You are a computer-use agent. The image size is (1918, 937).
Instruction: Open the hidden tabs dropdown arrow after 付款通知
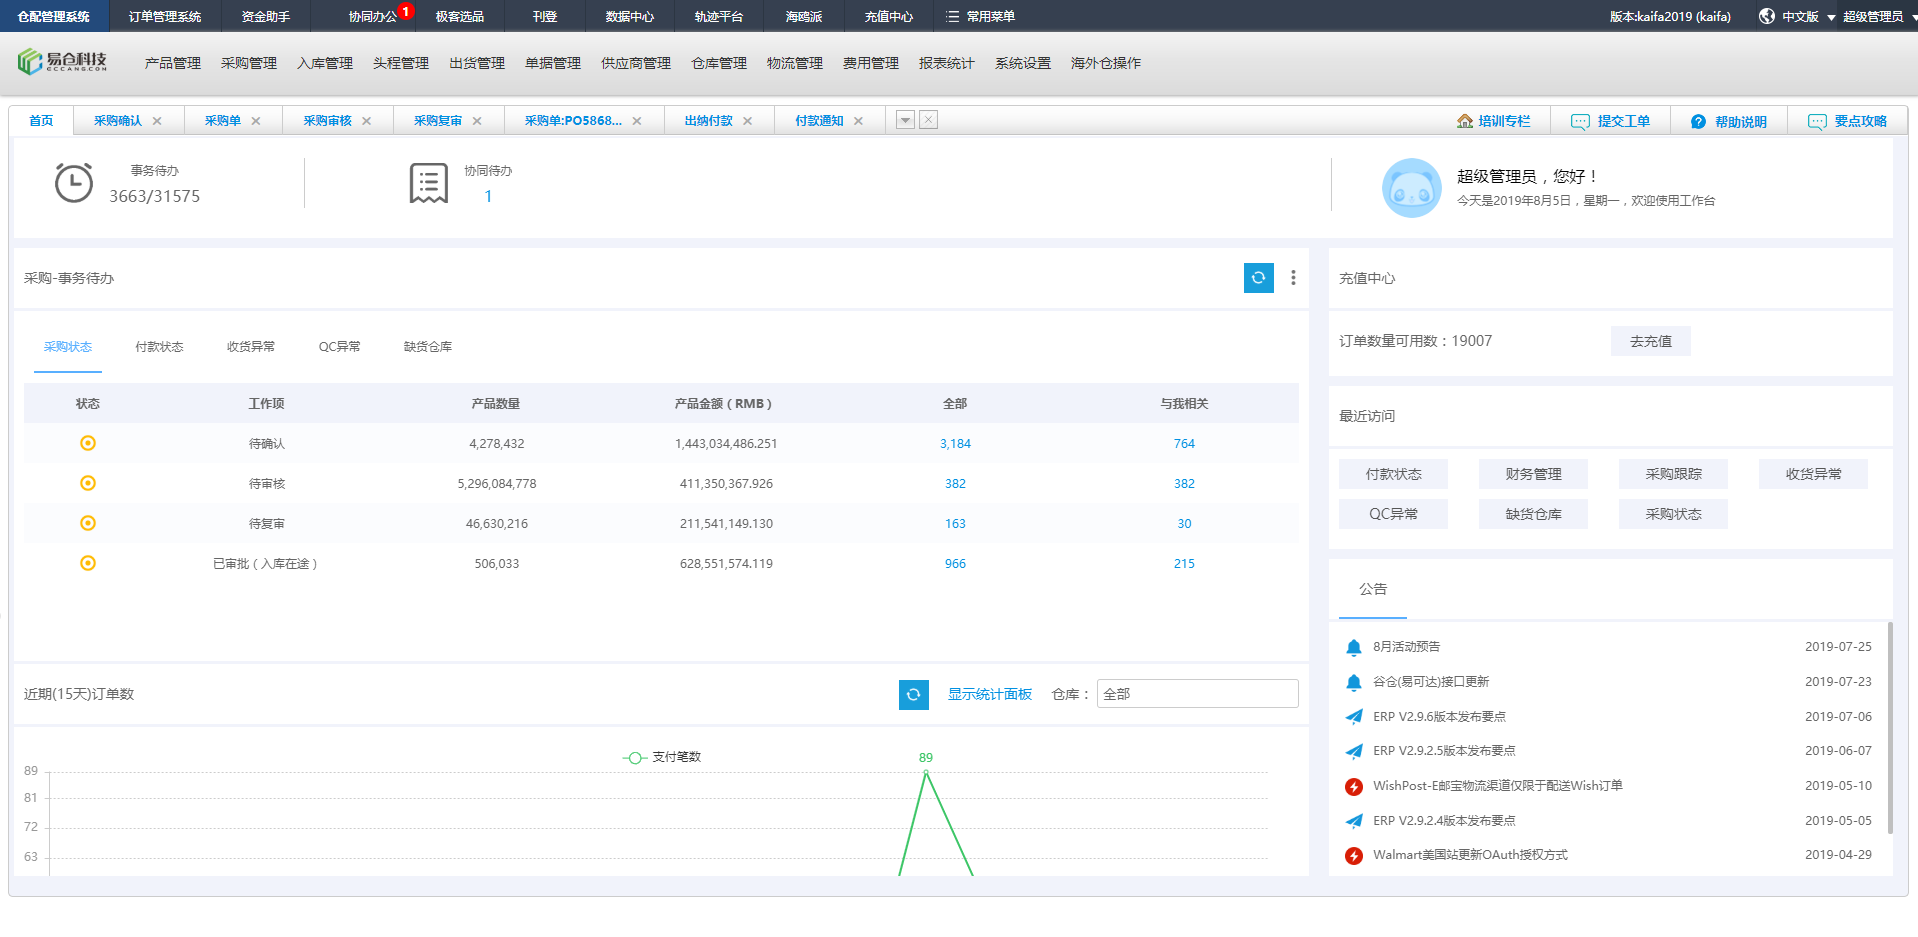(904, 119)
